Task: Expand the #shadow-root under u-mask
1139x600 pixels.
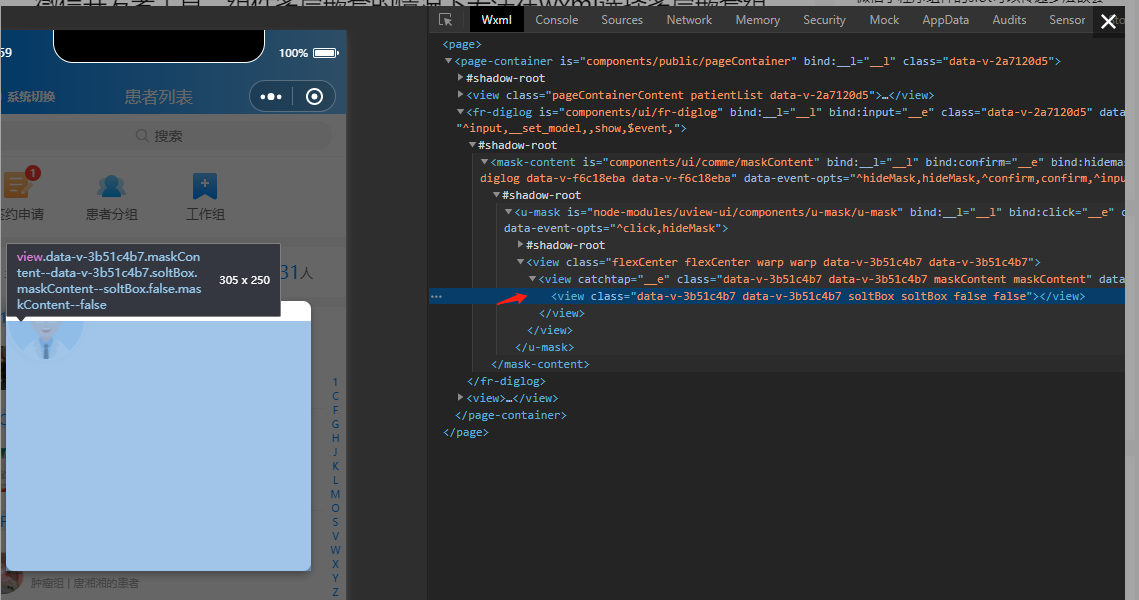Action: tap(521, 245)
